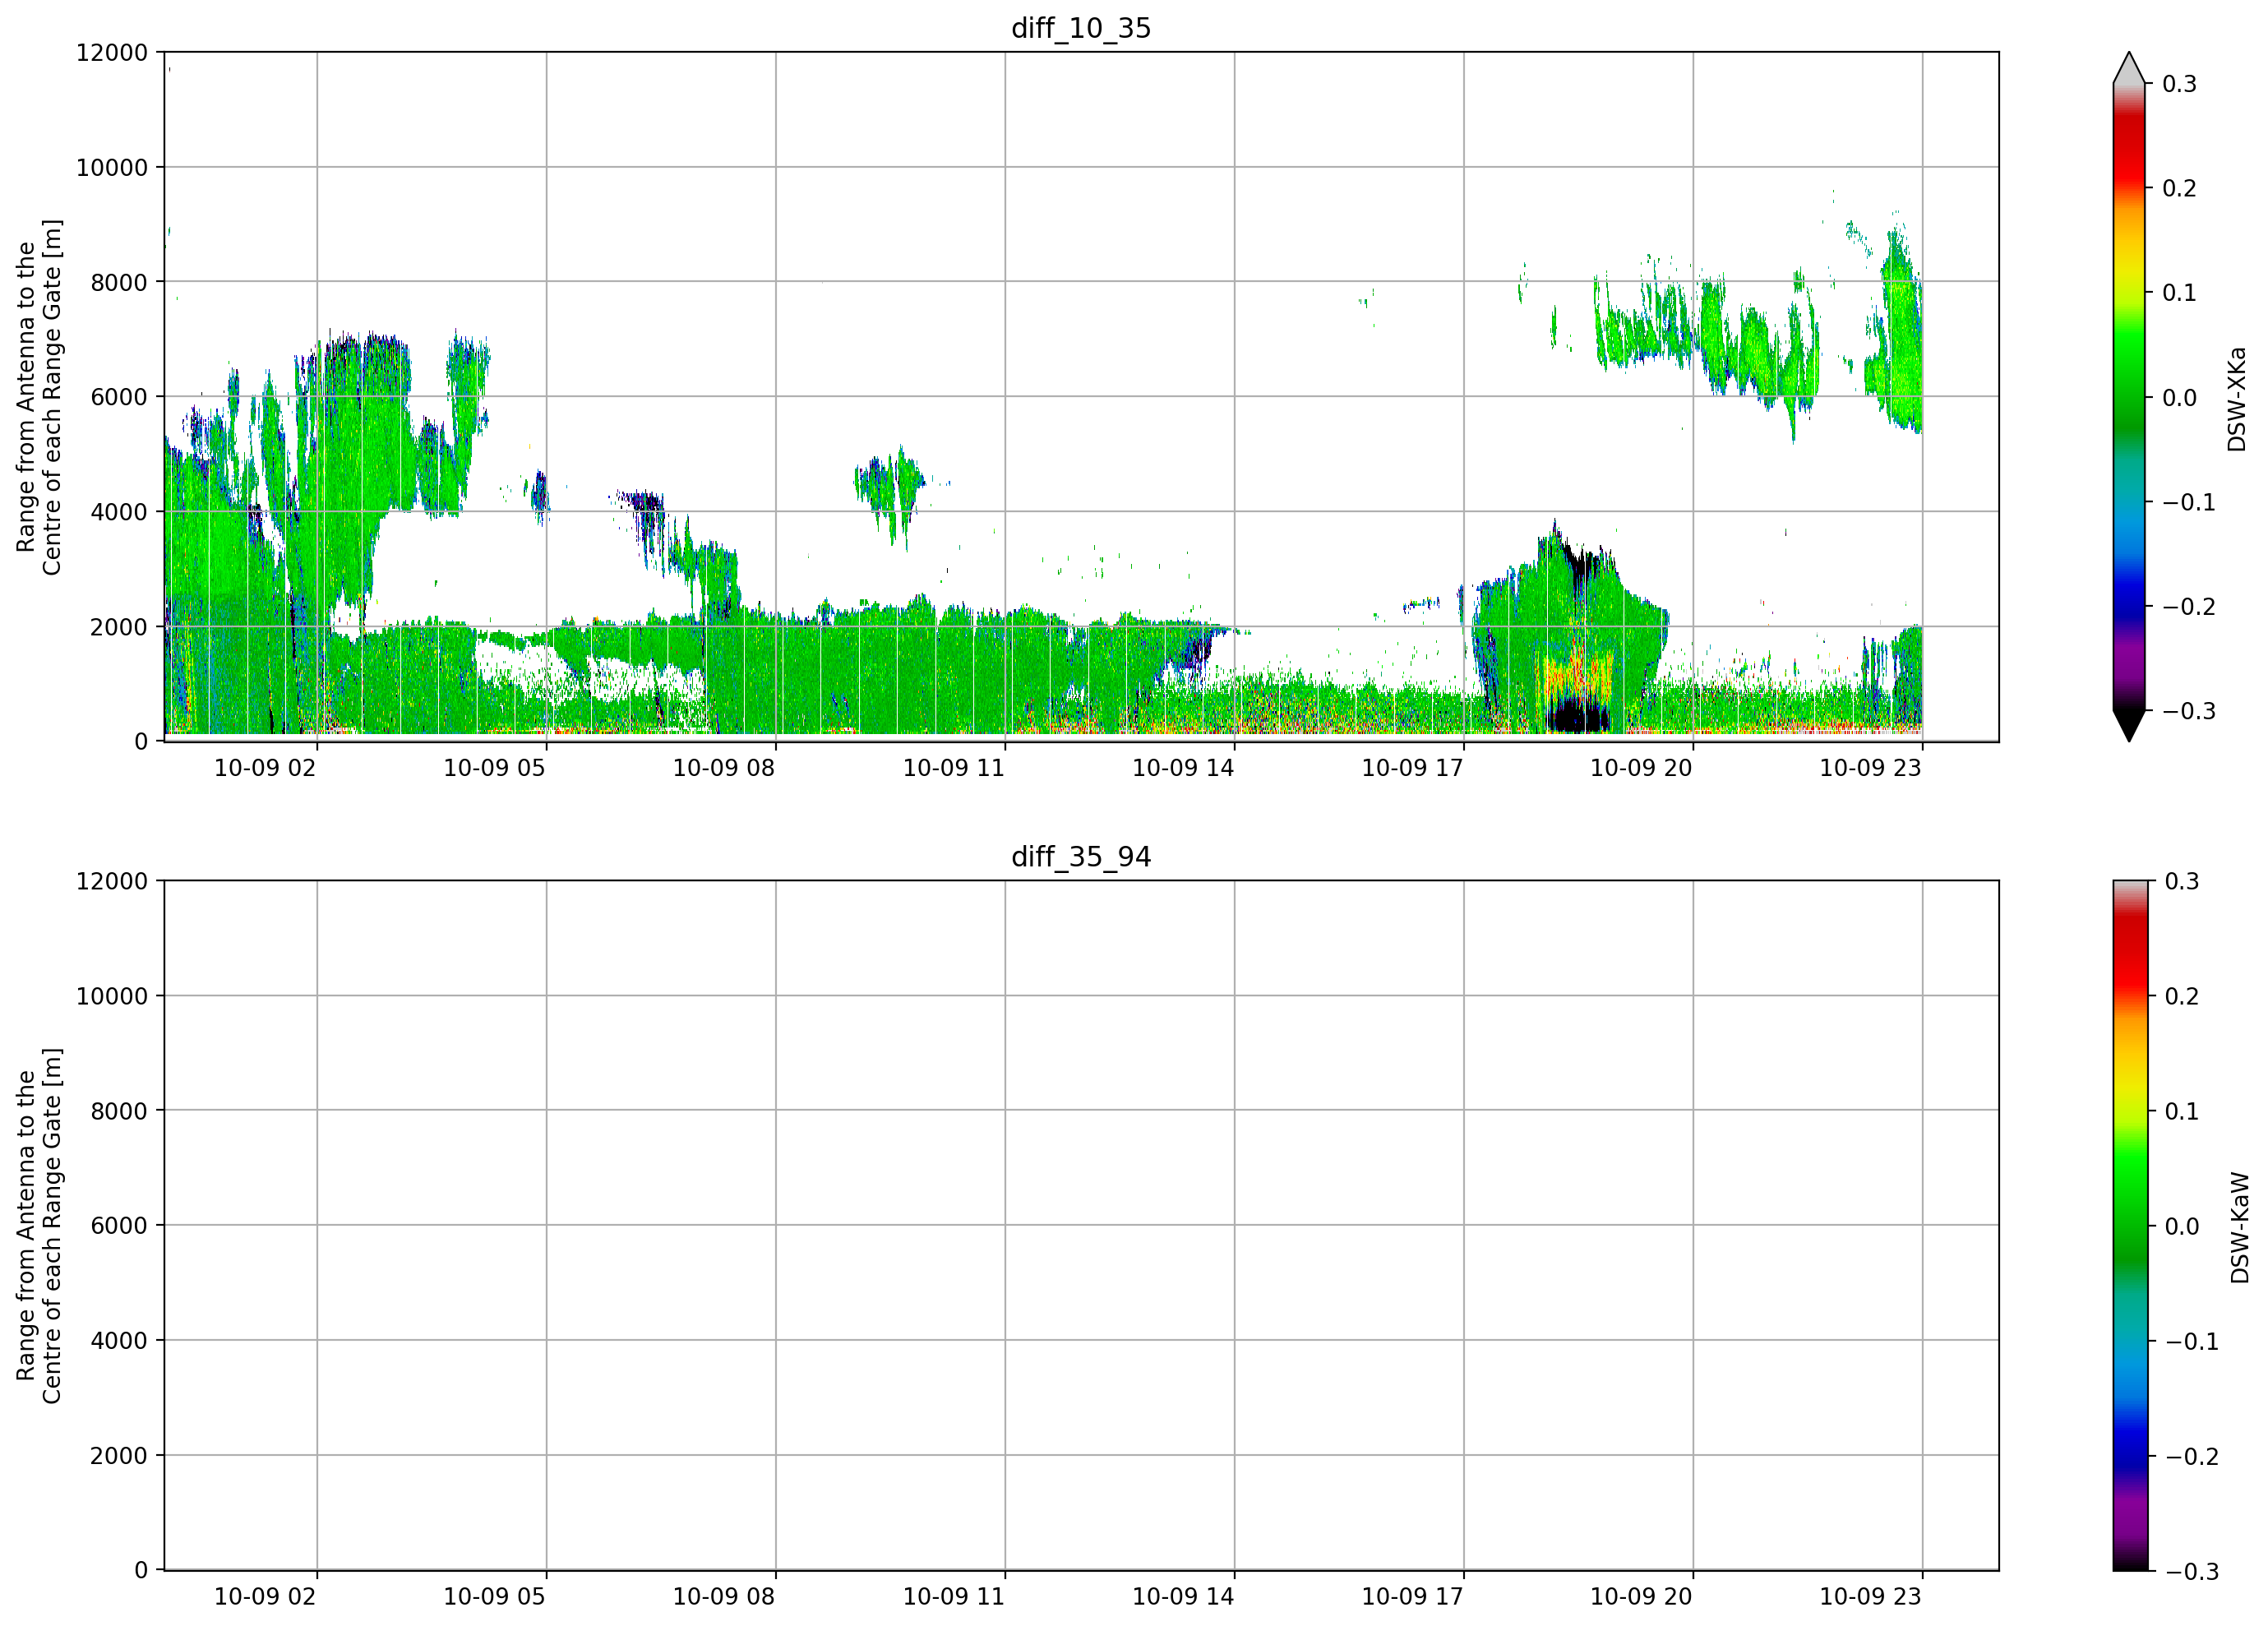The width and height of the screenshot is (2268, 1626).
Task: Click 10-09 08 x-tick under diff_35_94
Action: [x=724, y=1597]
